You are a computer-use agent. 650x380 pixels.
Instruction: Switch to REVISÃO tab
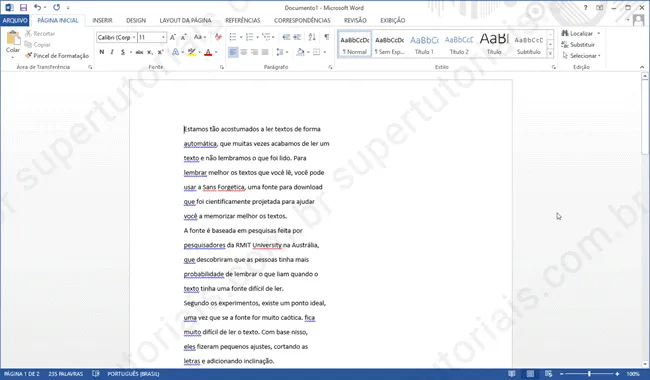355,20
